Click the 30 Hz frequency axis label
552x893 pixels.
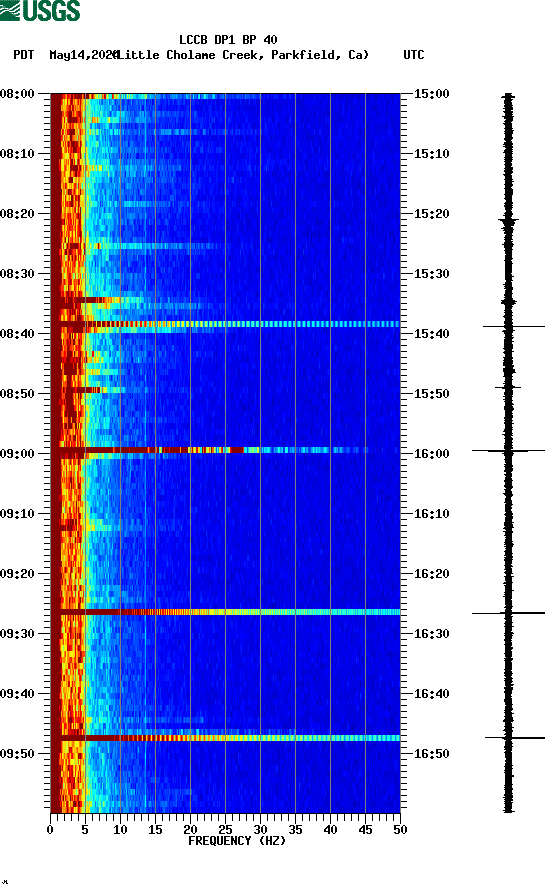[260, 830]
